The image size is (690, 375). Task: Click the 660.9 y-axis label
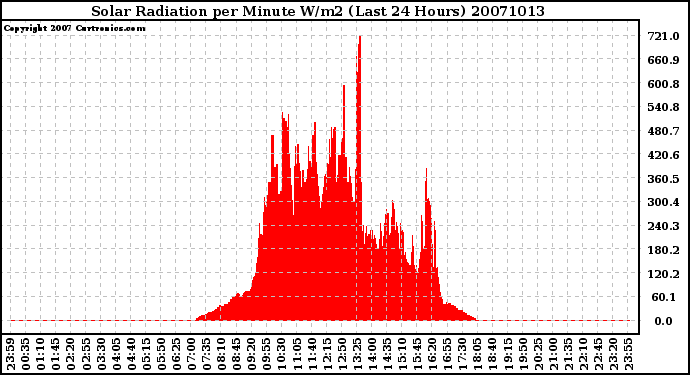(x=663, y=60)
